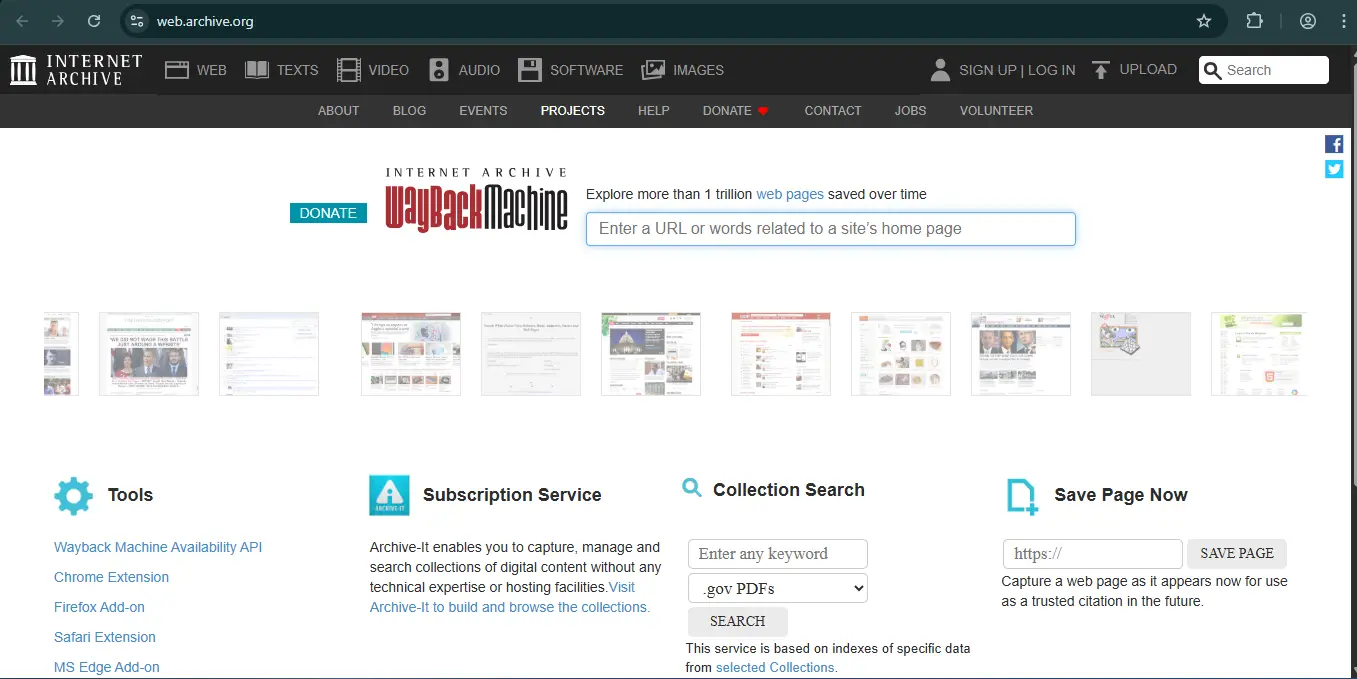
Task: Click the Facebook share icon
Action: click(1334, 144)
